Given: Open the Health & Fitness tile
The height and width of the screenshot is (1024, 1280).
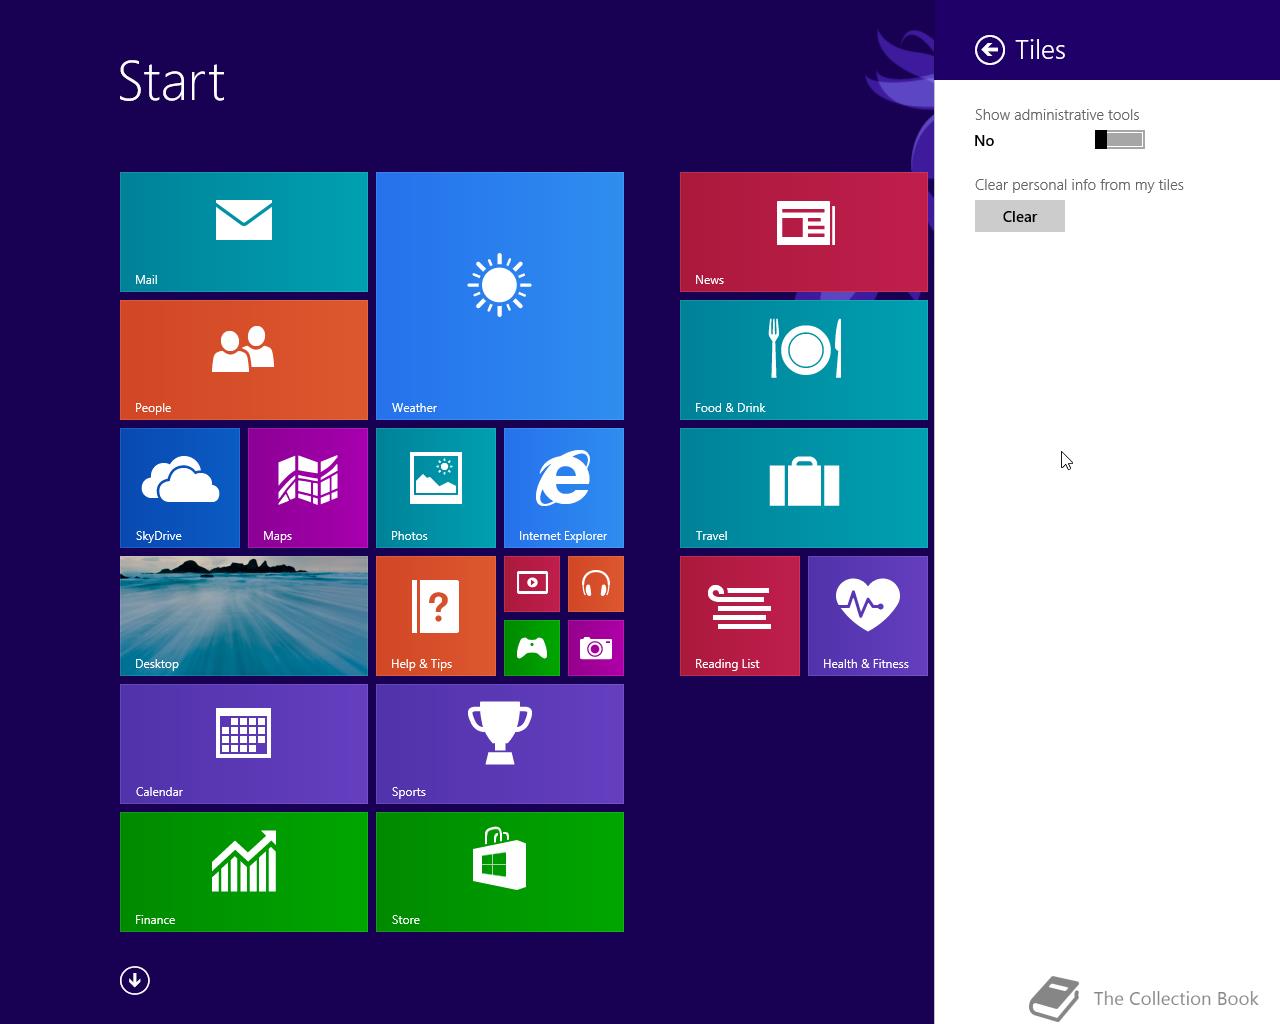Looking at the screenshot, I should click(x=868, y=616).
